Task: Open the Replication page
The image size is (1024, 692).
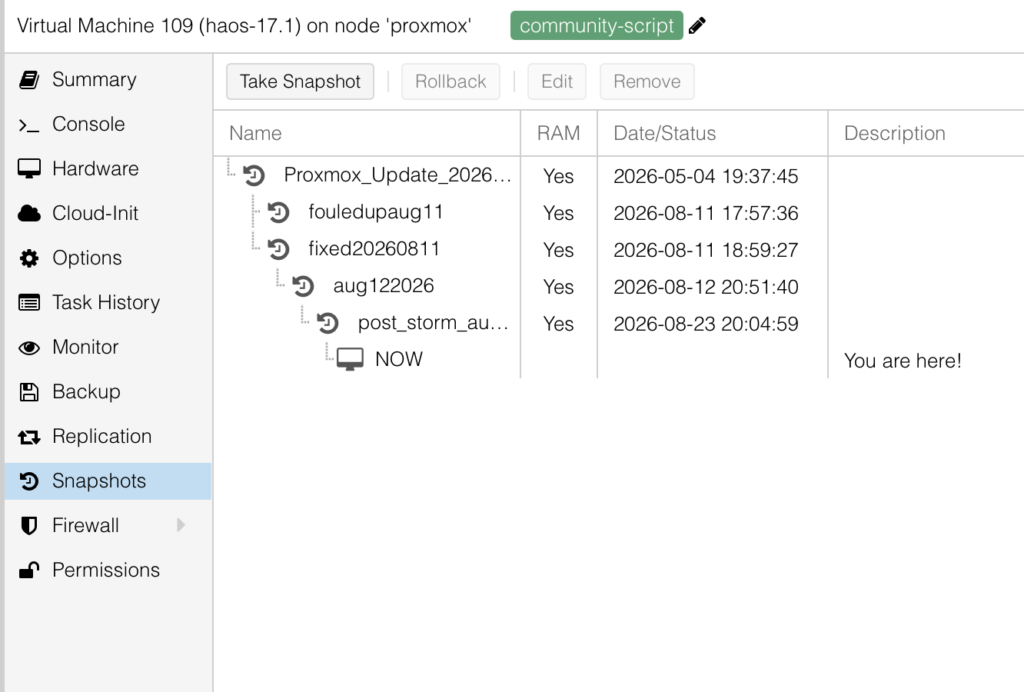Action: click(x=108, y=436)
